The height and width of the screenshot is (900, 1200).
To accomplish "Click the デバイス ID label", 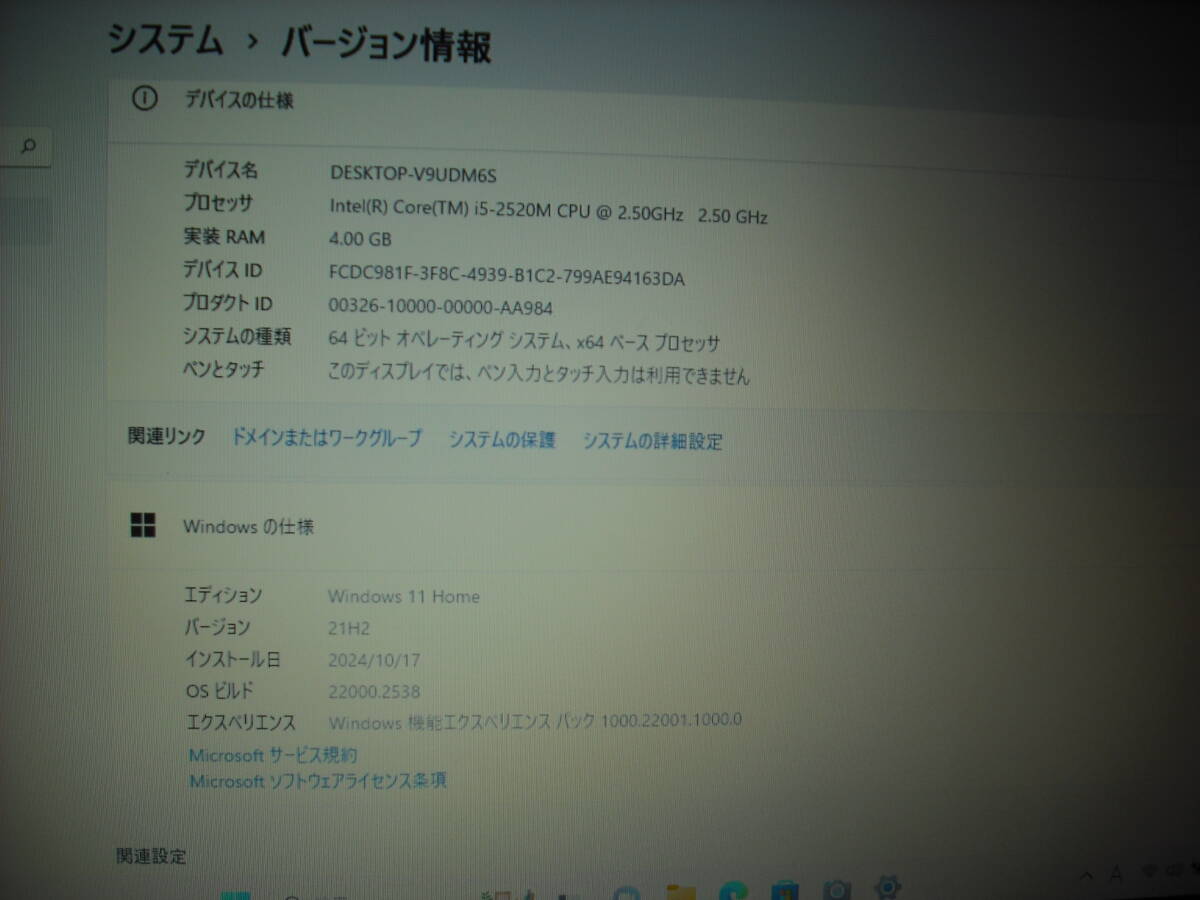I will tap(222, 269).
